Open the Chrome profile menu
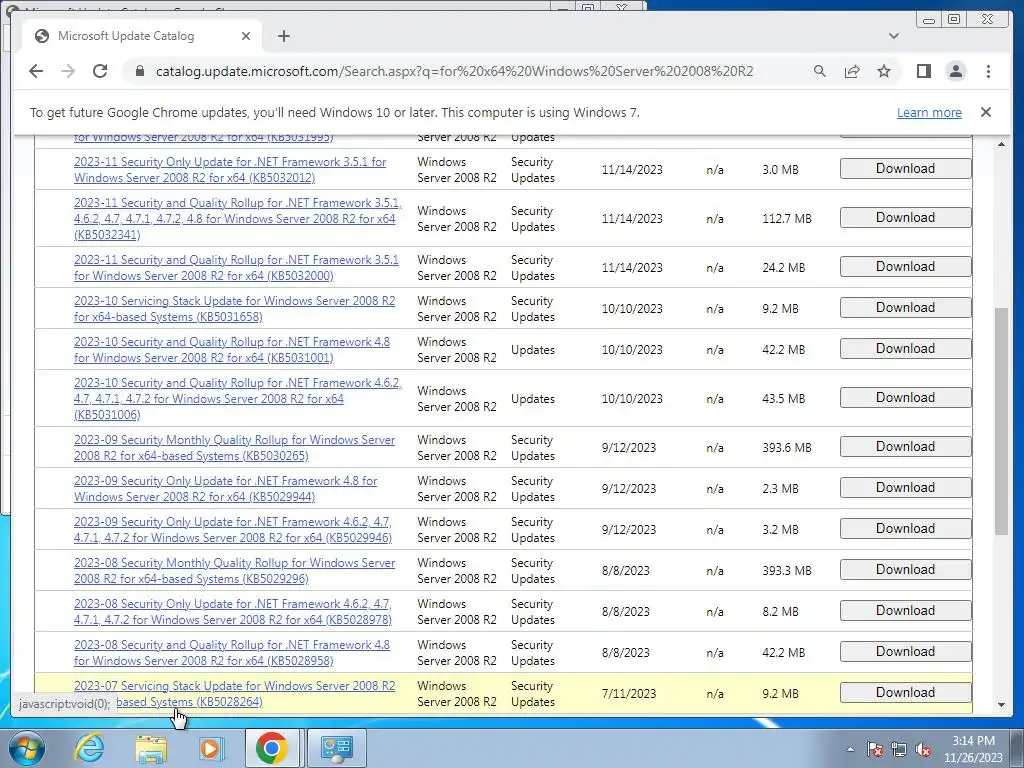The width and height of the screenshot is (1024, 768). [x=955, y=71]
